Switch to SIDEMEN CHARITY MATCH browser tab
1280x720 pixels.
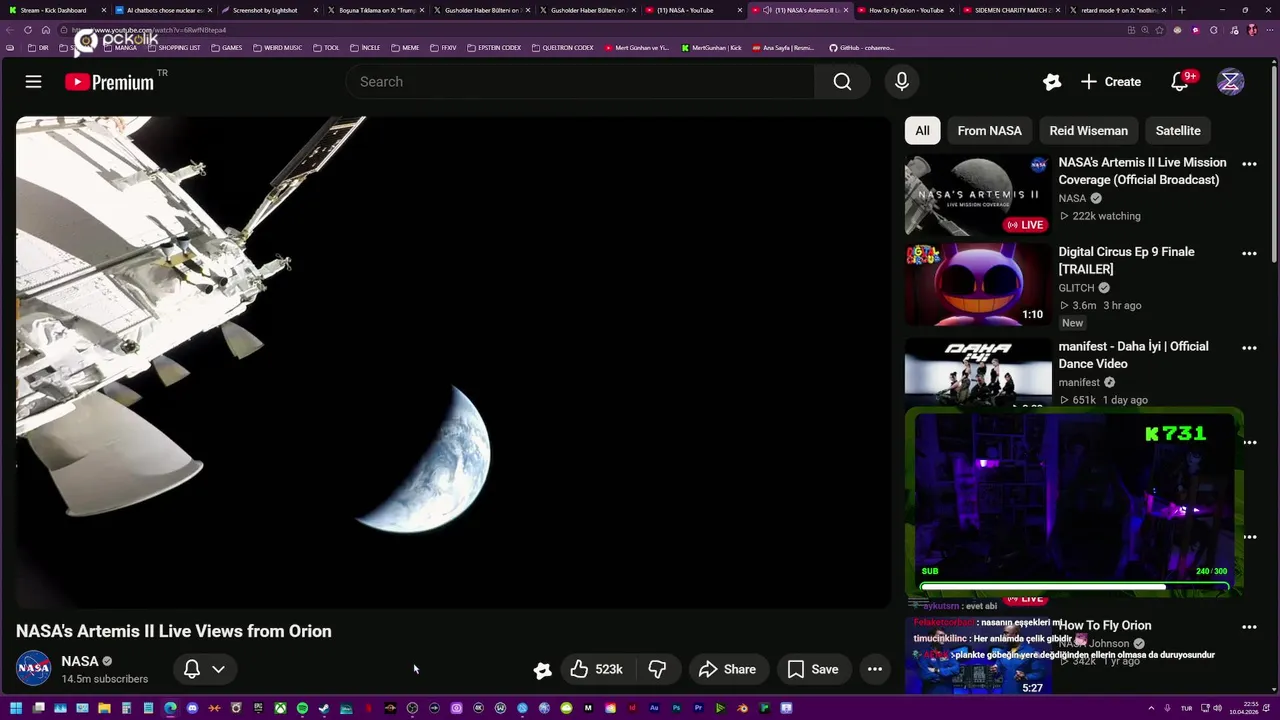[x=1010, y=10]
